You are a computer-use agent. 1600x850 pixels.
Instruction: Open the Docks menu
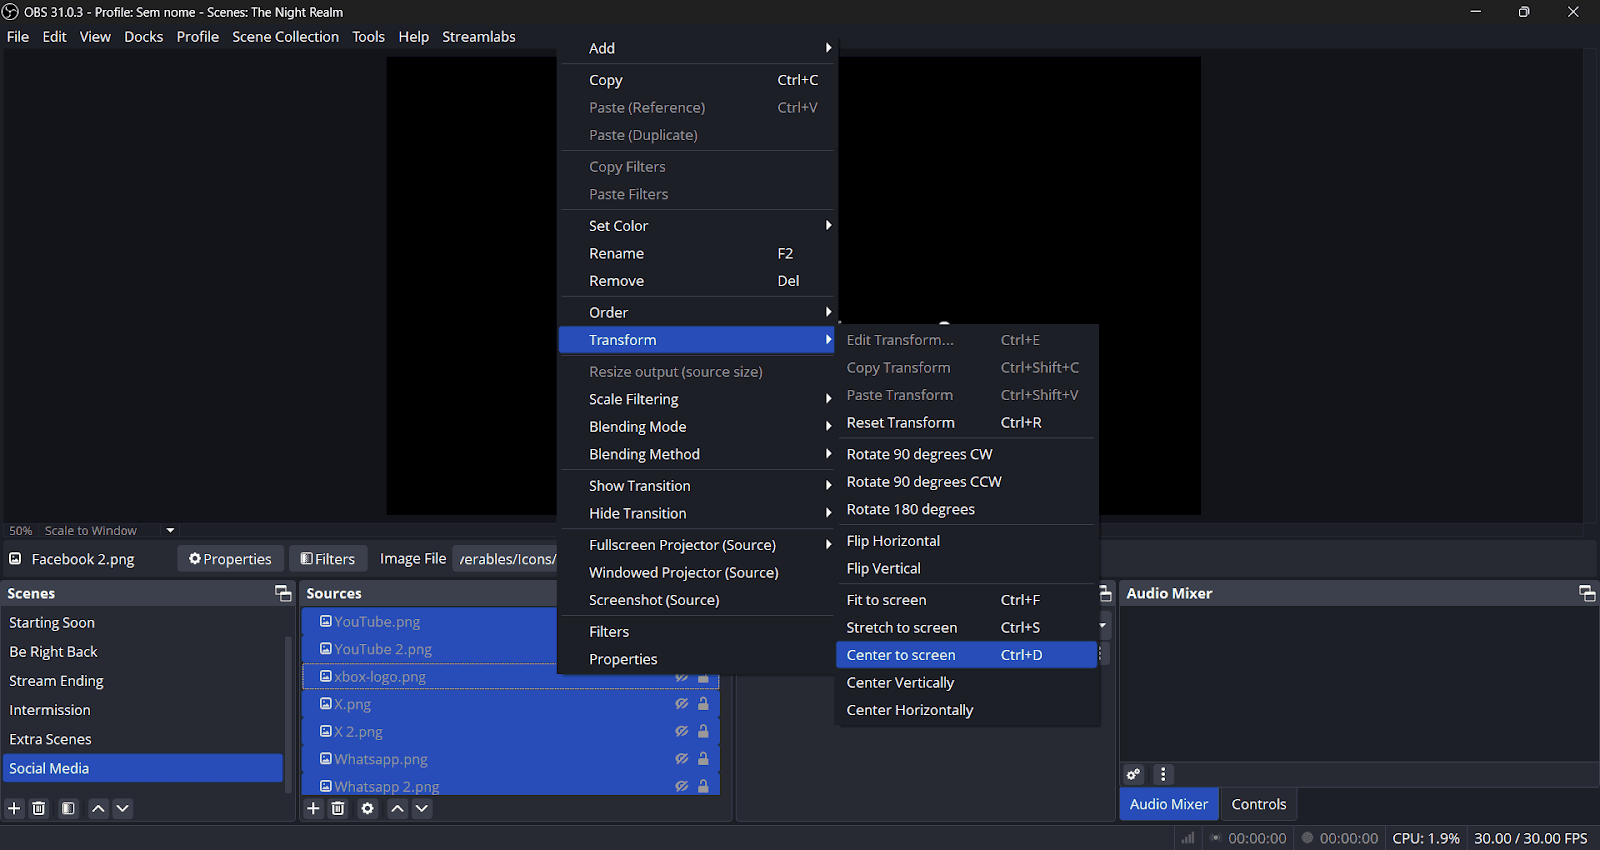point(143,37)
